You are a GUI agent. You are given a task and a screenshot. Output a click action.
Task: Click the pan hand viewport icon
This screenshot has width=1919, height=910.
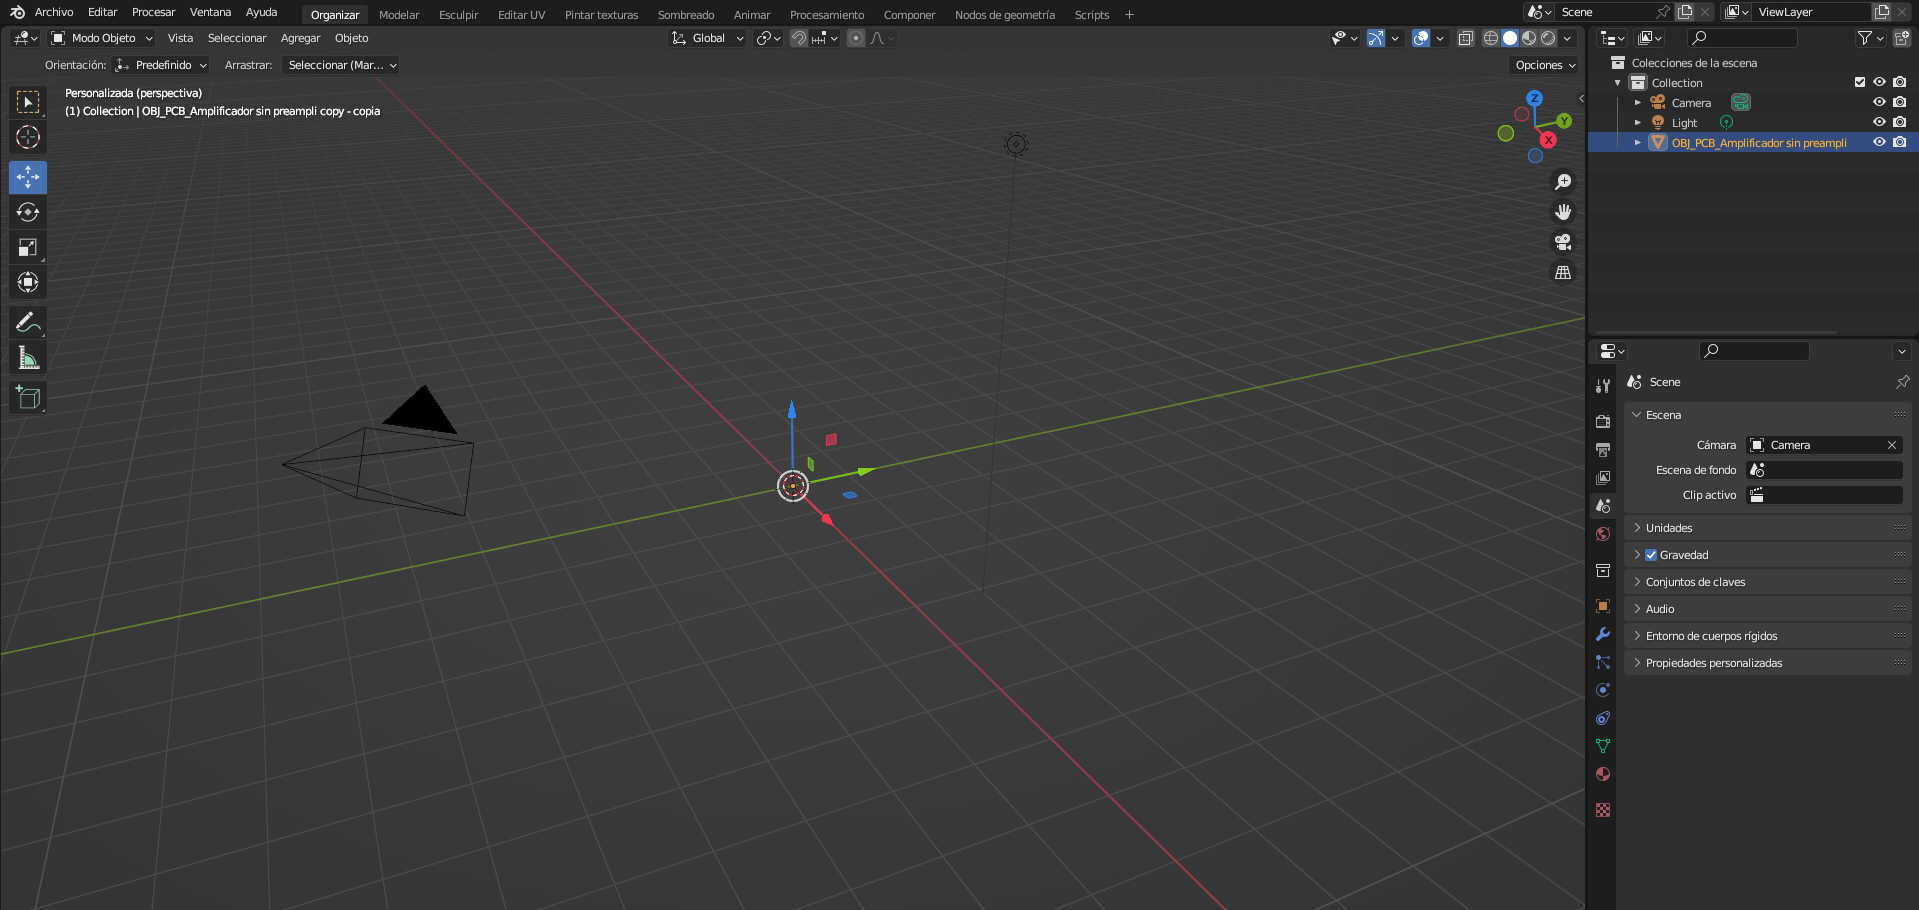click(x=1563, y=212)
